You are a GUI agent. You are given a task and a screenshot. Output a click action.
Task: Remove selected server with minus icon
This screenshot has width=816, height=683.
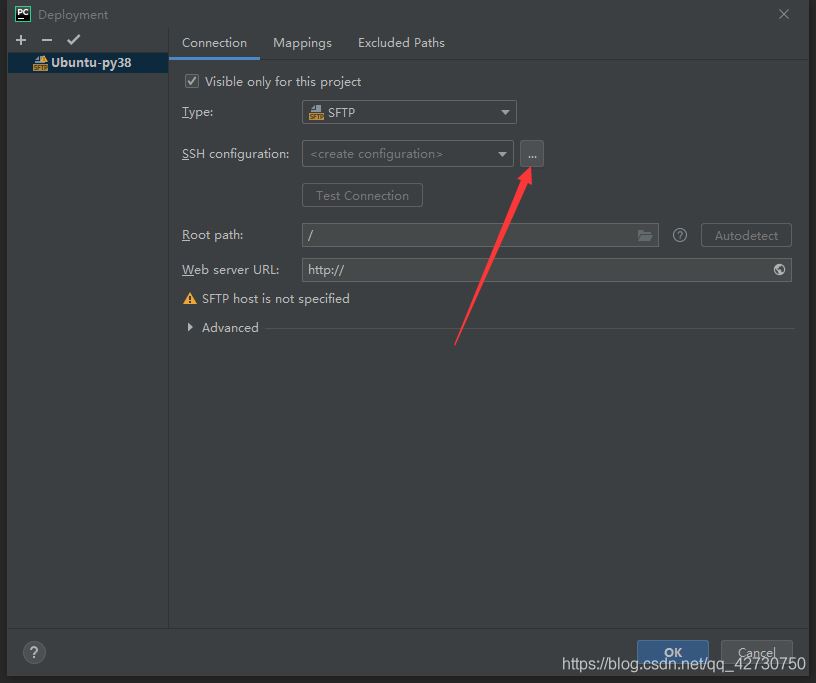[x=47, y=40]
